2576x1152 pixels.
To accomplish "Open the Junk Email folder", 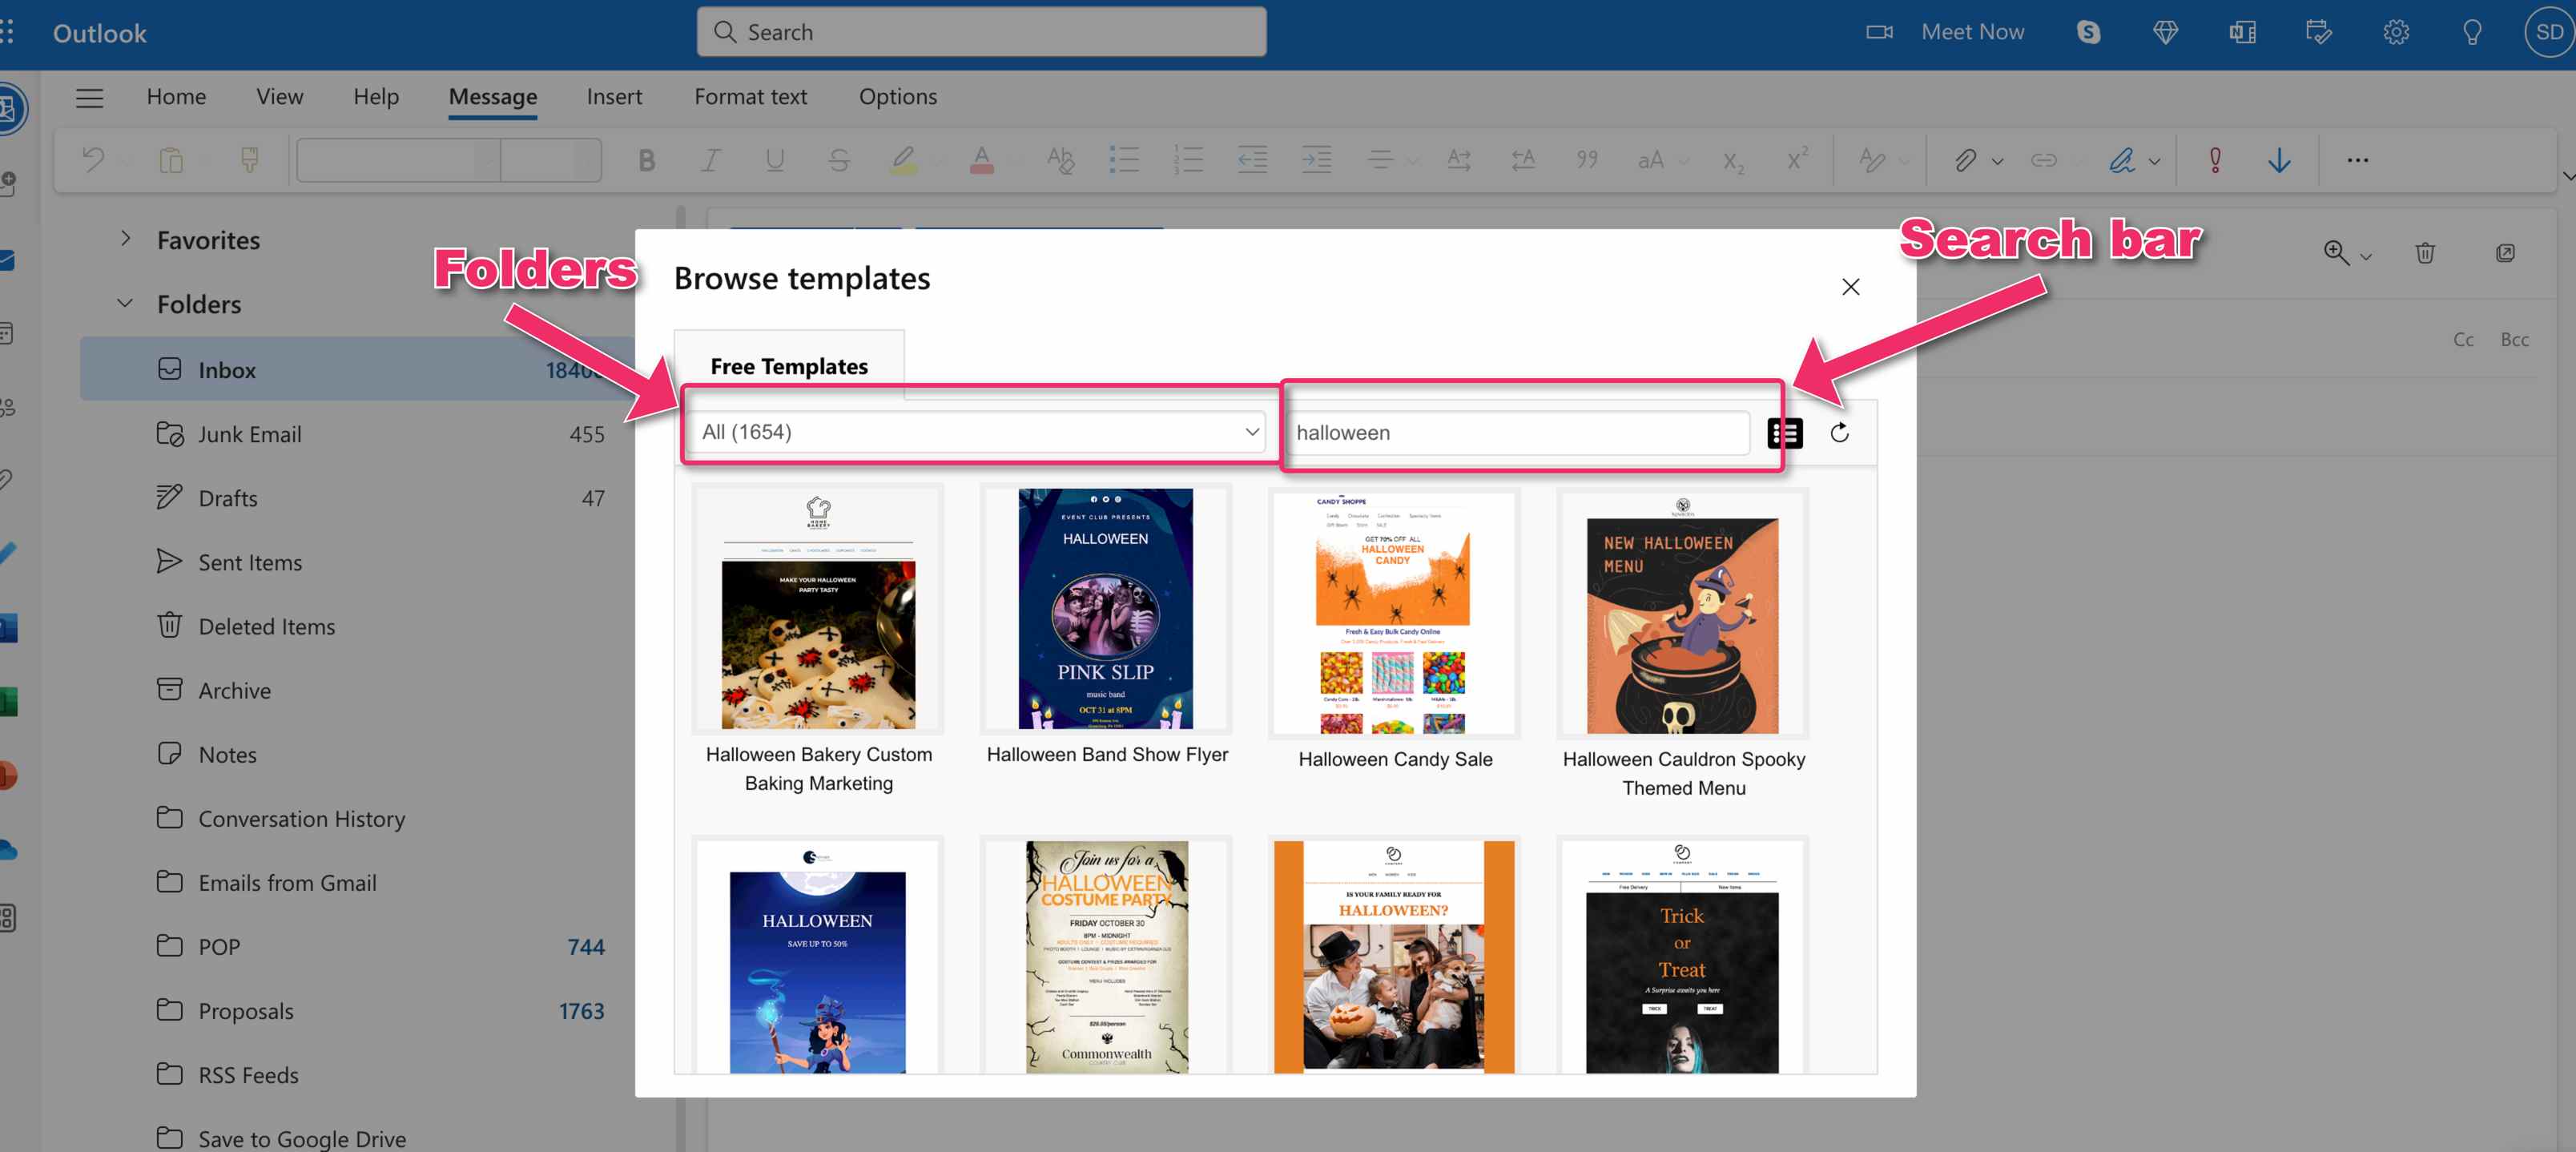I will [x=249, y=434].
